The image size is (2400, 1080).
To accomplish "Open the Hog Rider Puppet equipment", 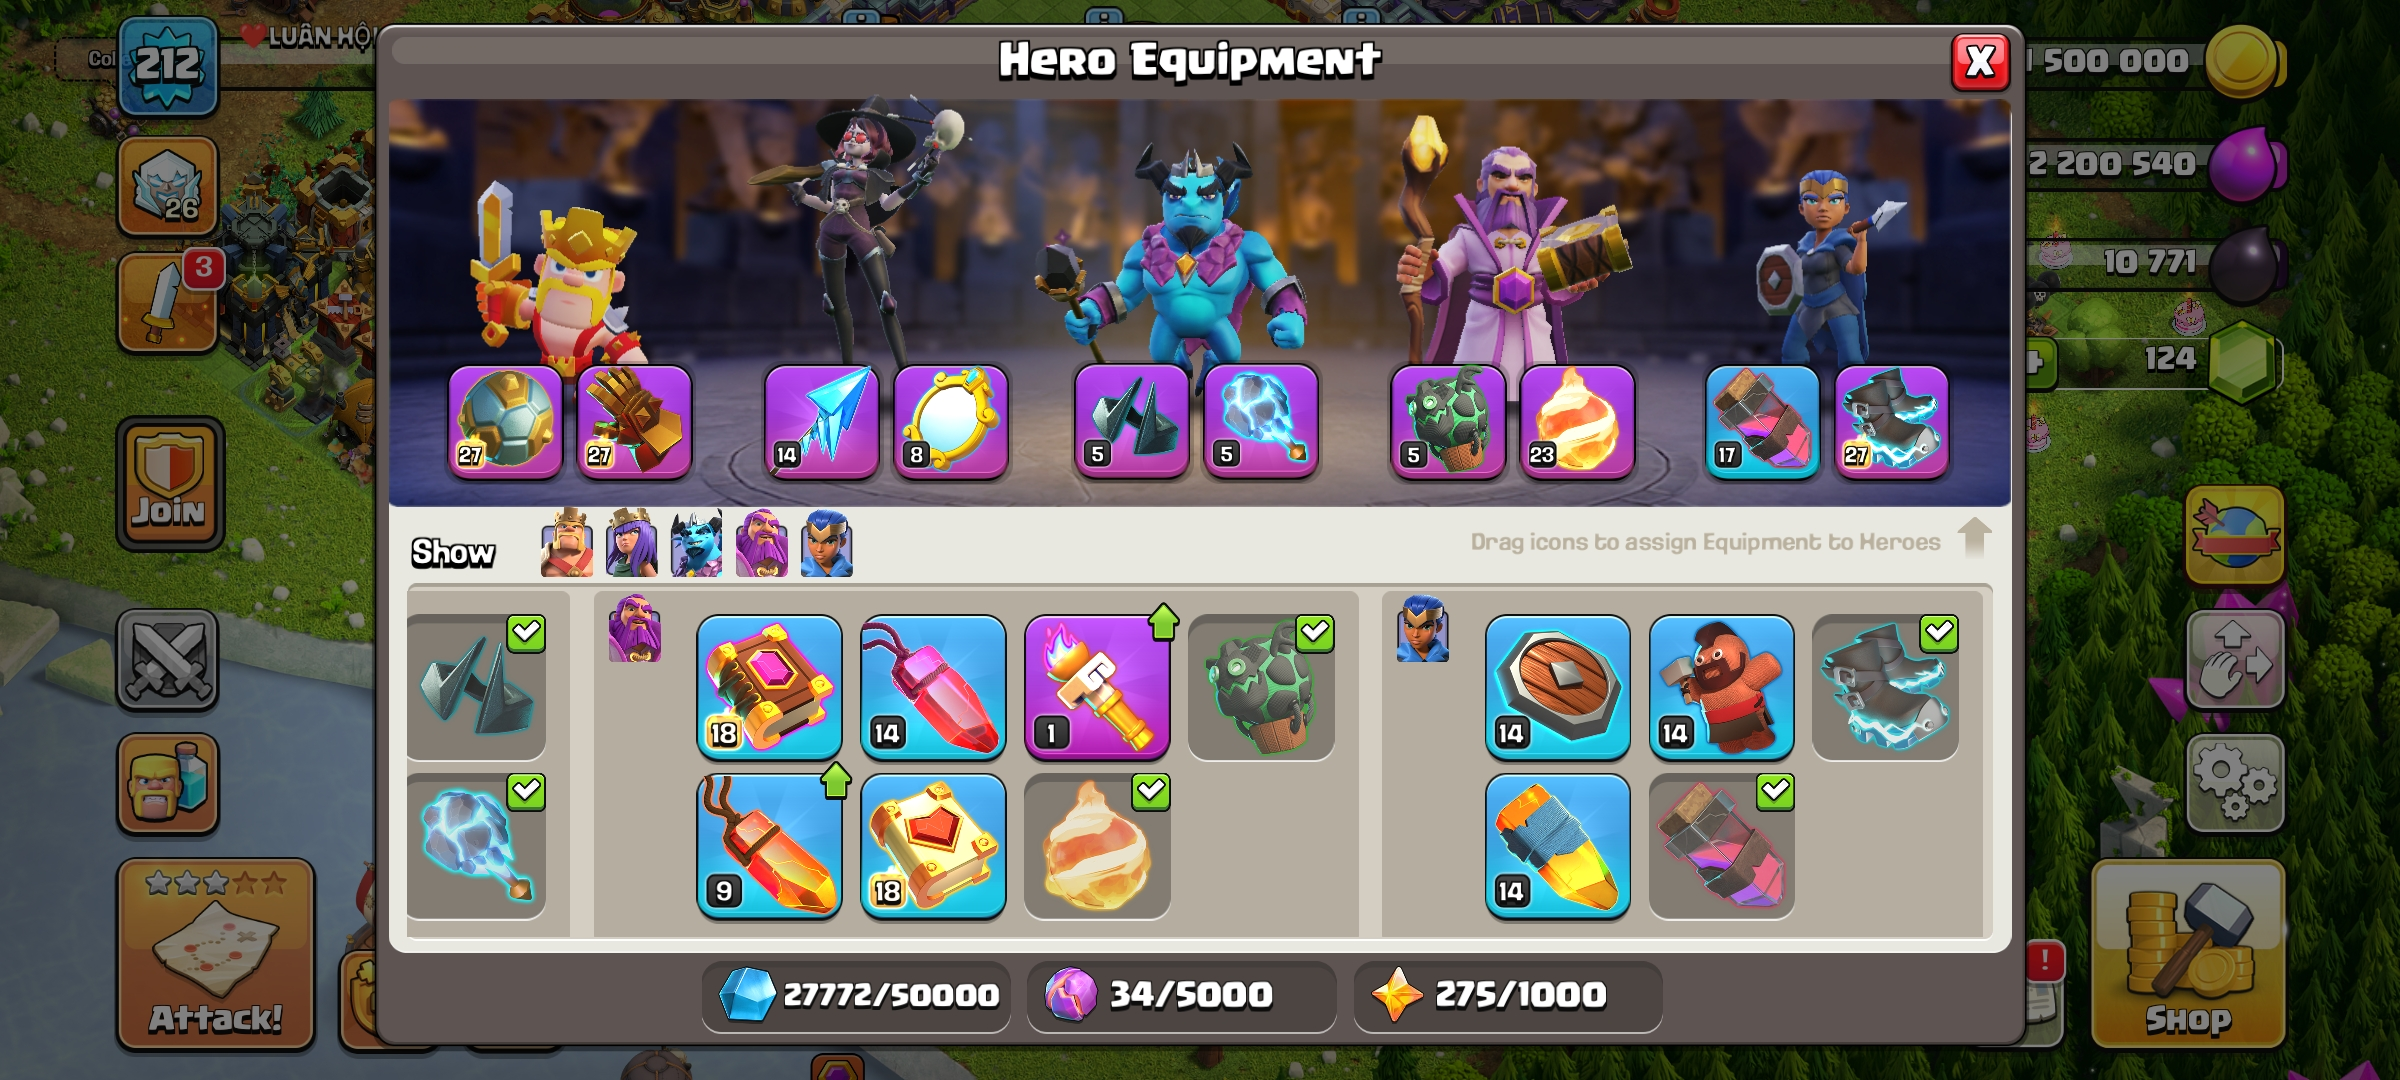I will click(x=1721, y=687).
